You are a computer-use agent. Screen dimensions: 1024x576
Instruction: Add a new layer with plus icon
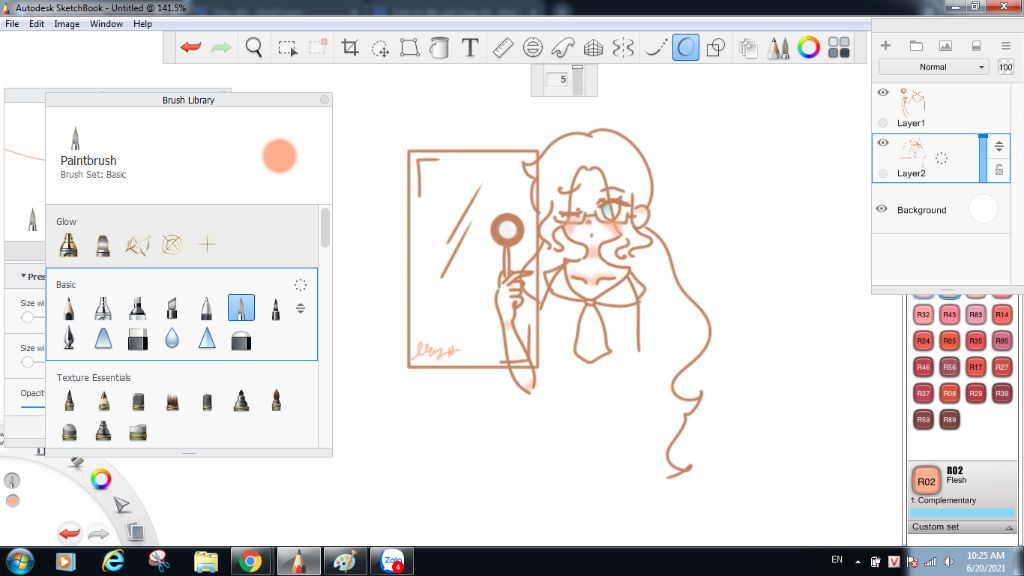coord(886,45)
